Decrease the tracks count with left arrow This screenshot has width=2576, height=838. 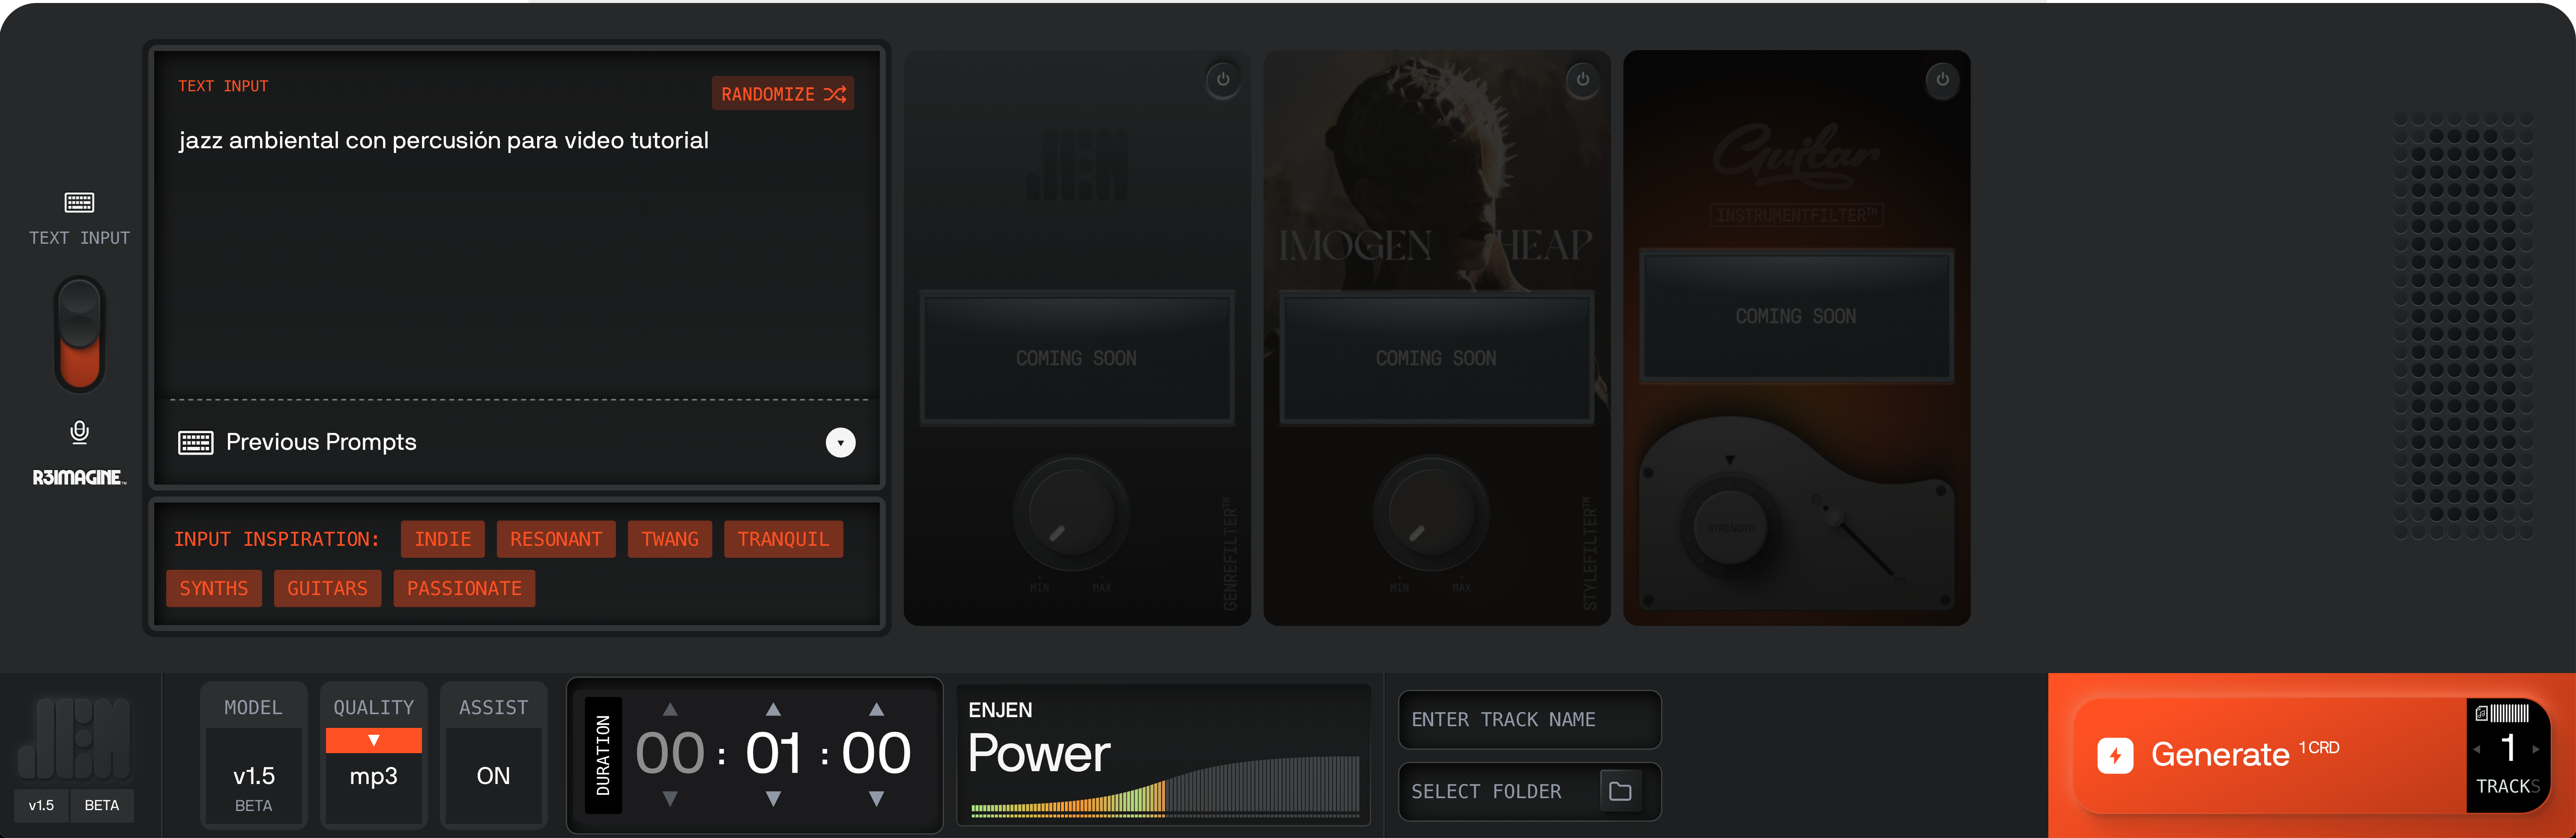pyautogui.click(x=2477, y=749)
